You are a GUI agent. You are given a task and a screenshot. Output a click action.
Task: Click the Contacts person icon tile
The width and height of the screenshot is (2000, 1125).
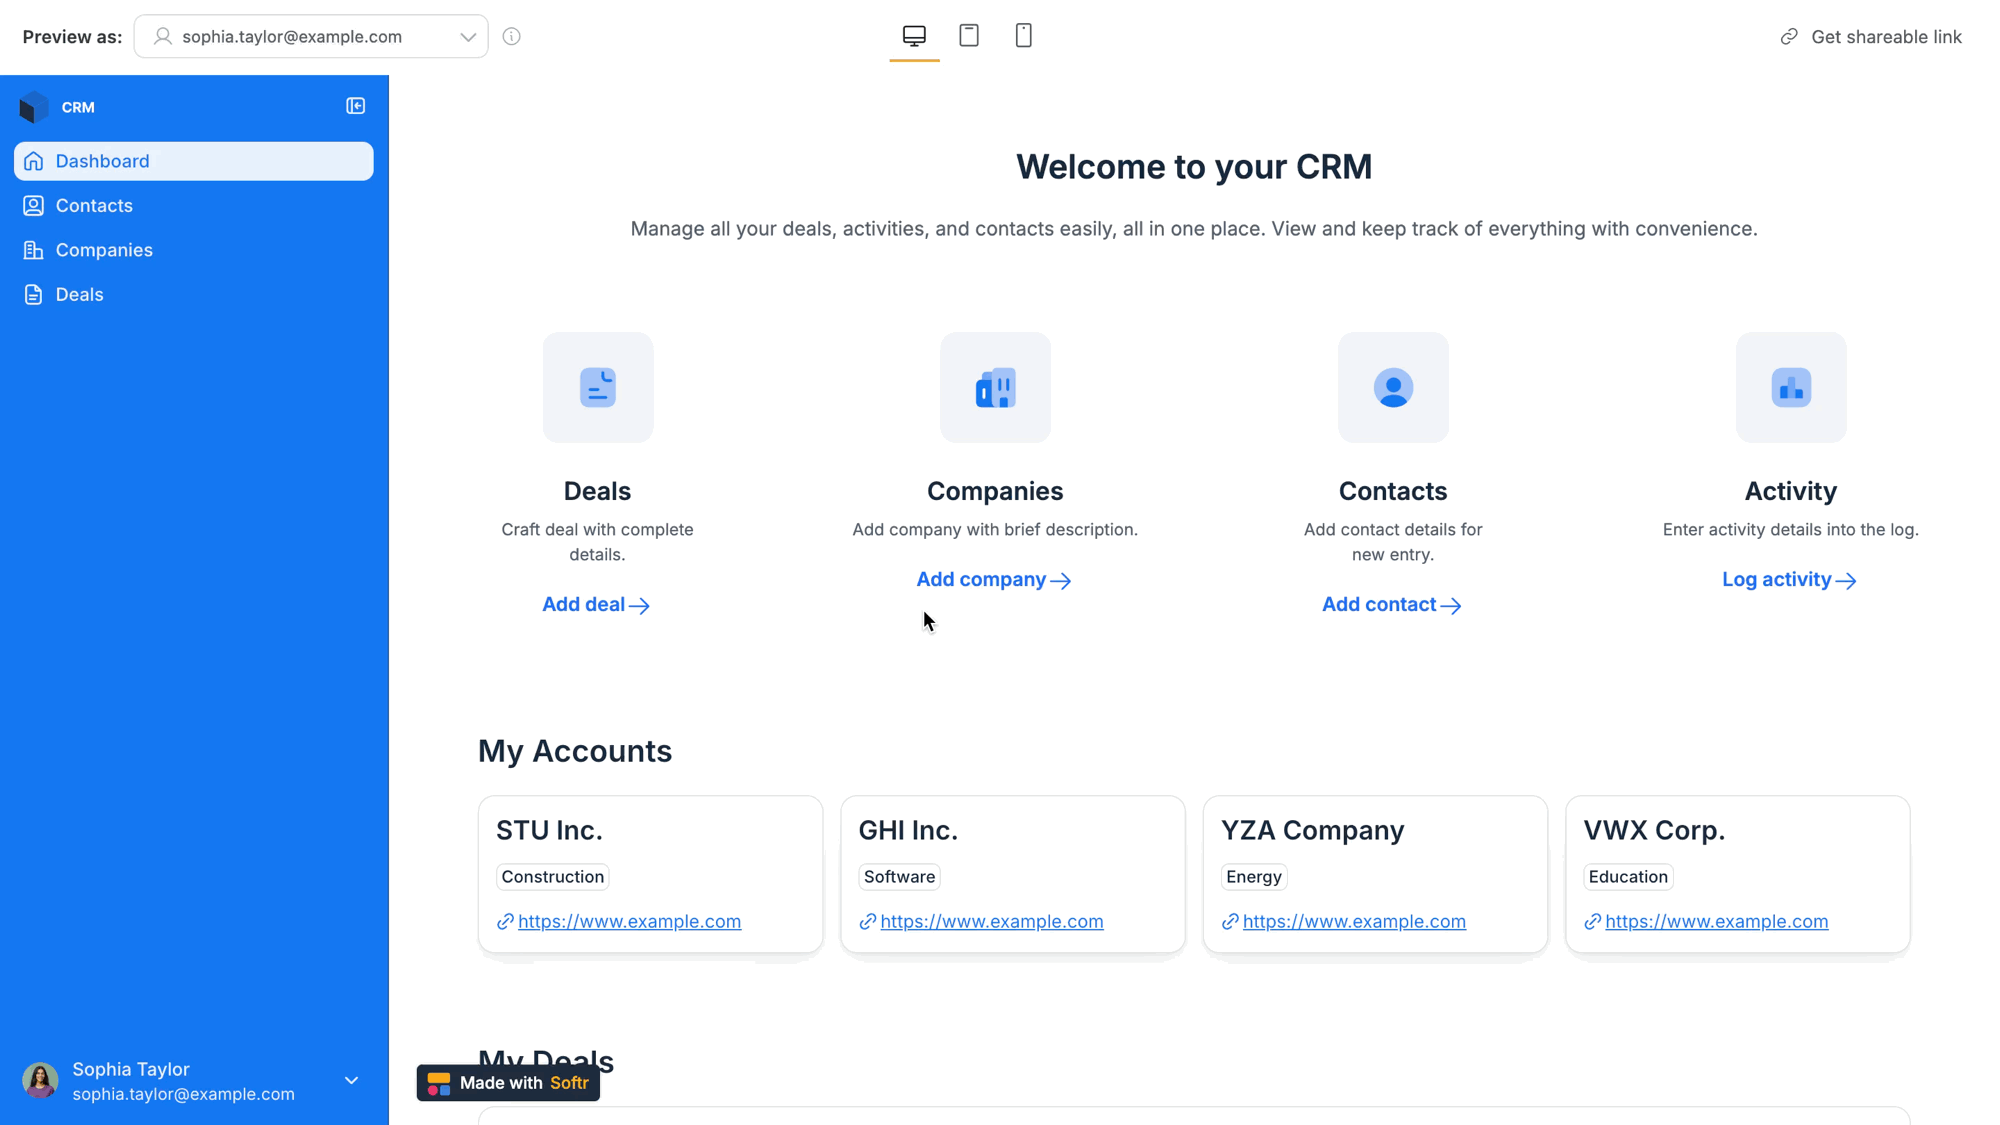tap(1392, 388)
